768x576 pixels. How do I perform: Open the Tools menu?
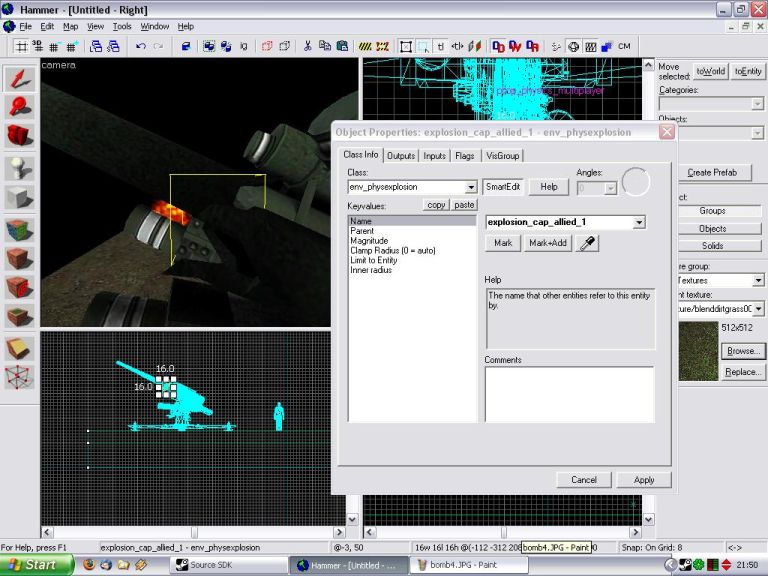tap(122, 26)
